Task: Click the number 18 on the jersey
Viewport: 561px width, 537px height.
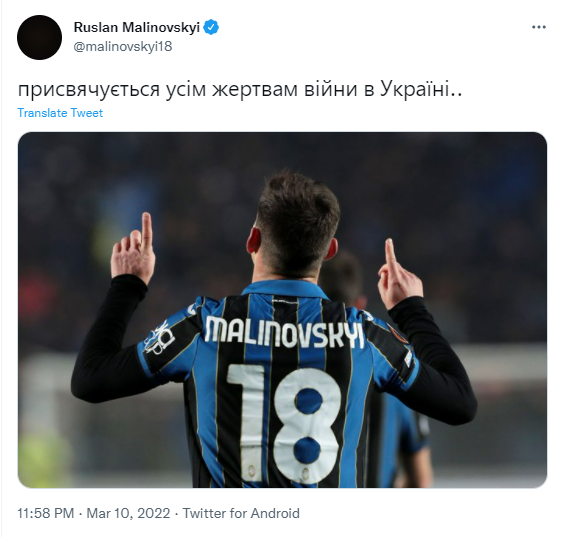Action: point(284,424)
